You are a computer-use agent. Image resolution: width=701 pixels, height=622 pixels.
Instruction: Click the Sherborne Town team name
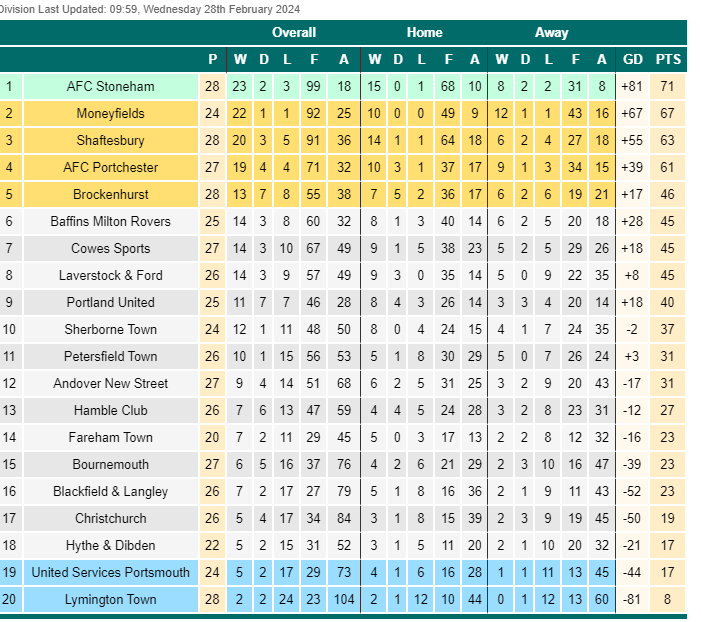tap(110, 330)
